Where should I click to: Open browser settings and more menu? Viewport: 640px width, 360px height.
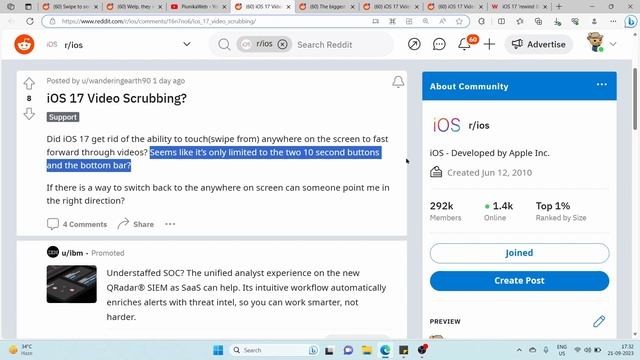click(x=613, y=21)
